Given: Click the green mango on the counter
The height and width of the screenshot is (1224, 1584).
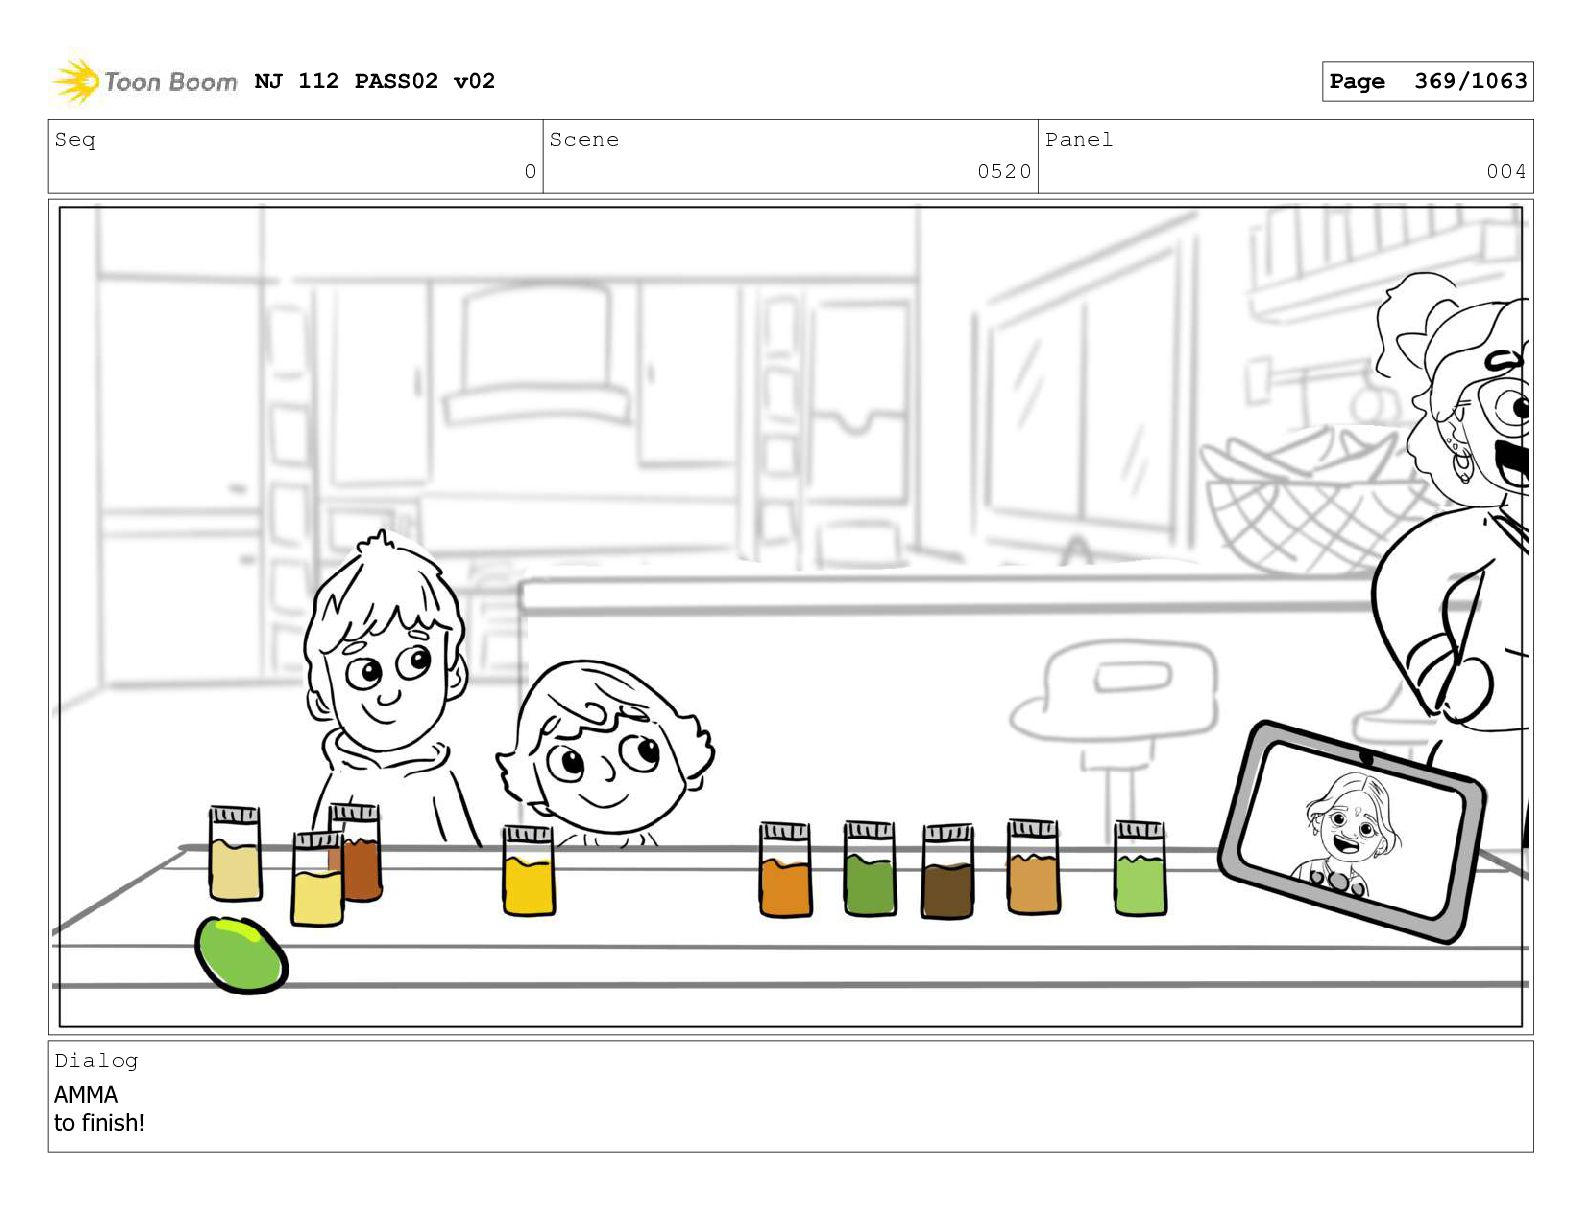Looking at the screenshot, I should [x=241, y=955].
